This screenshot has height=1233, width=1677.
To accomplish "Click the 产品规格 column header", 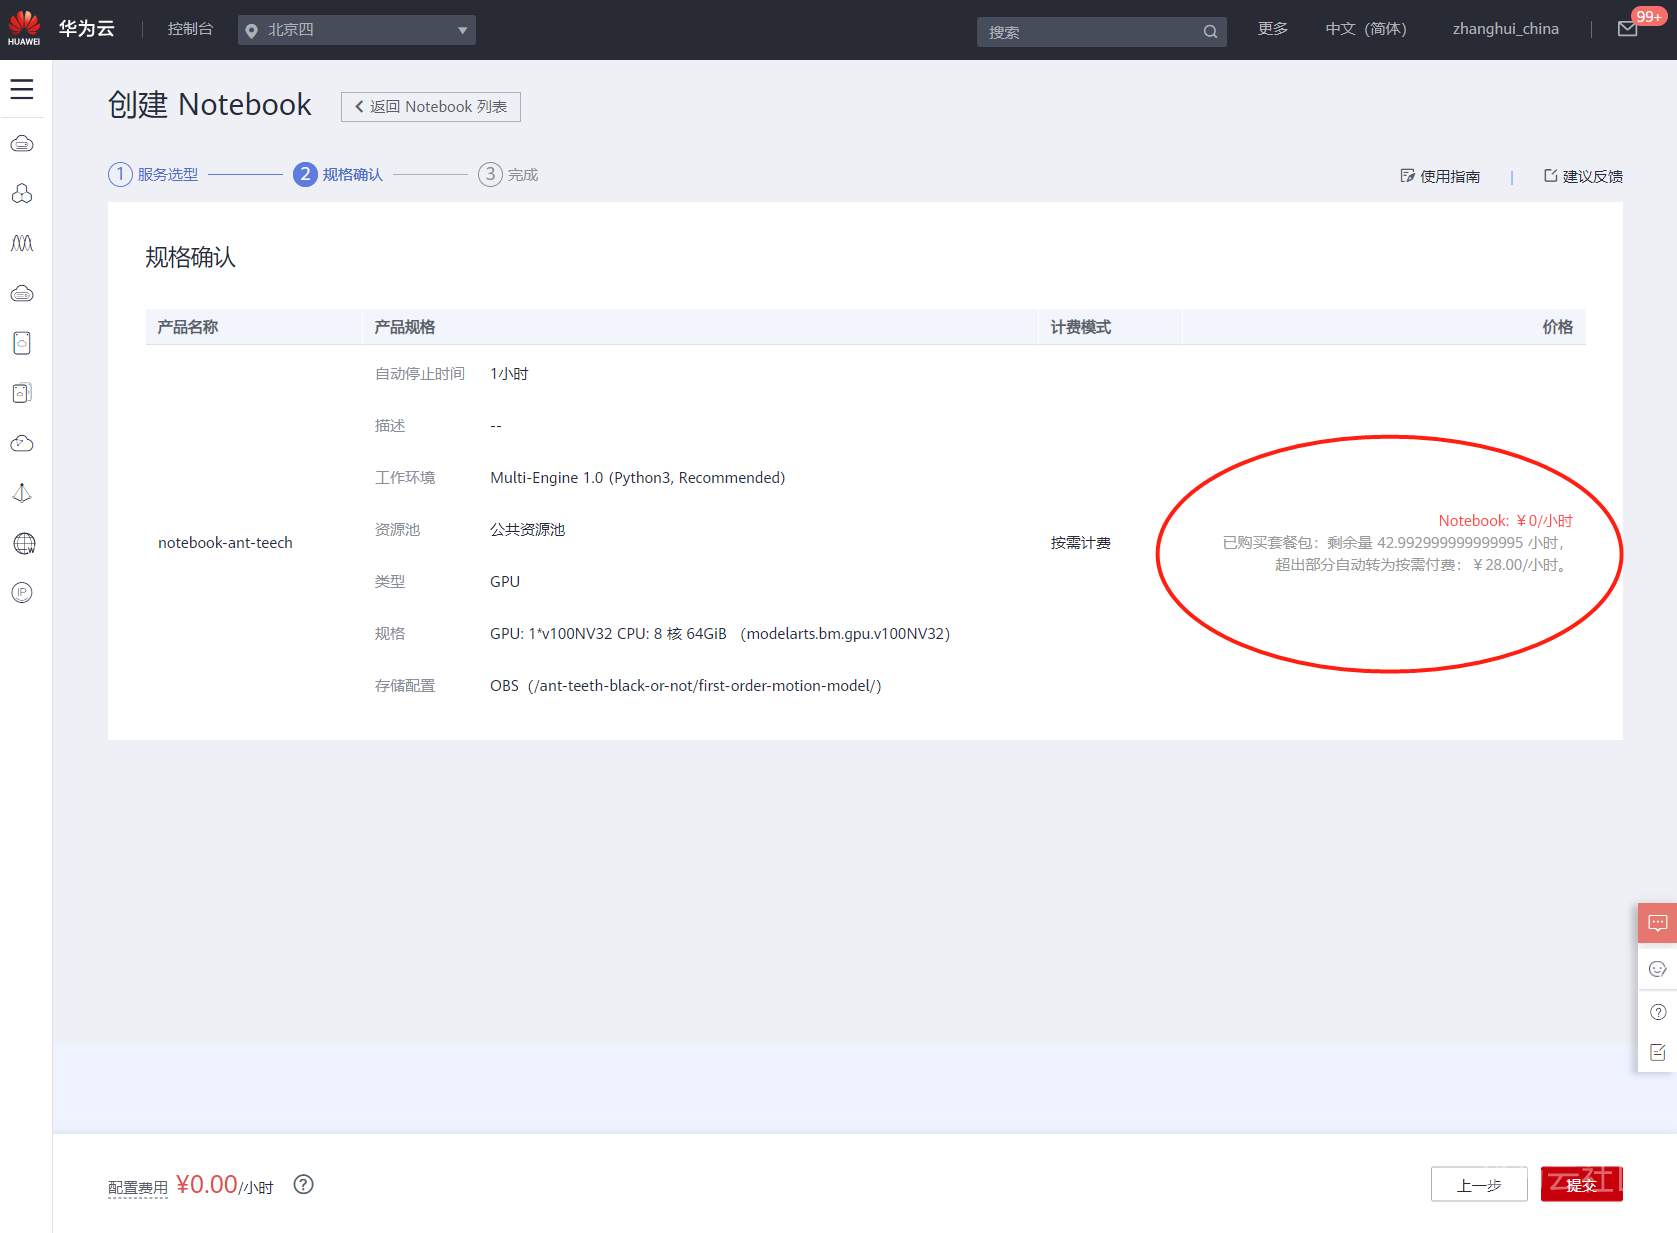I will click(405, 327).
